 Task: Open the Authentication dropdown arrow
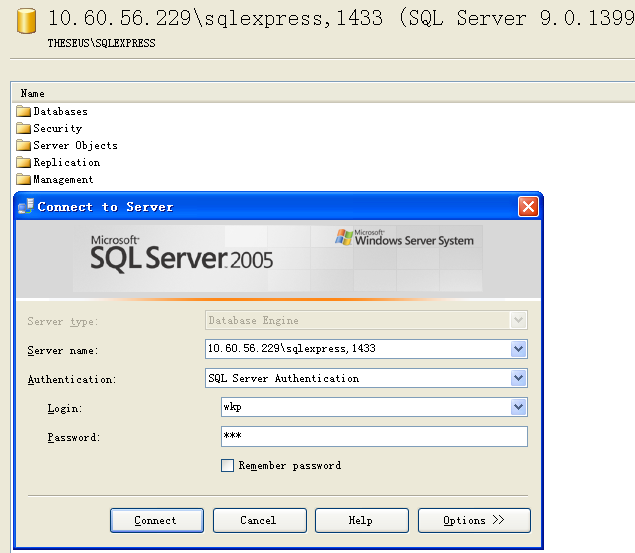click(518, 378)
